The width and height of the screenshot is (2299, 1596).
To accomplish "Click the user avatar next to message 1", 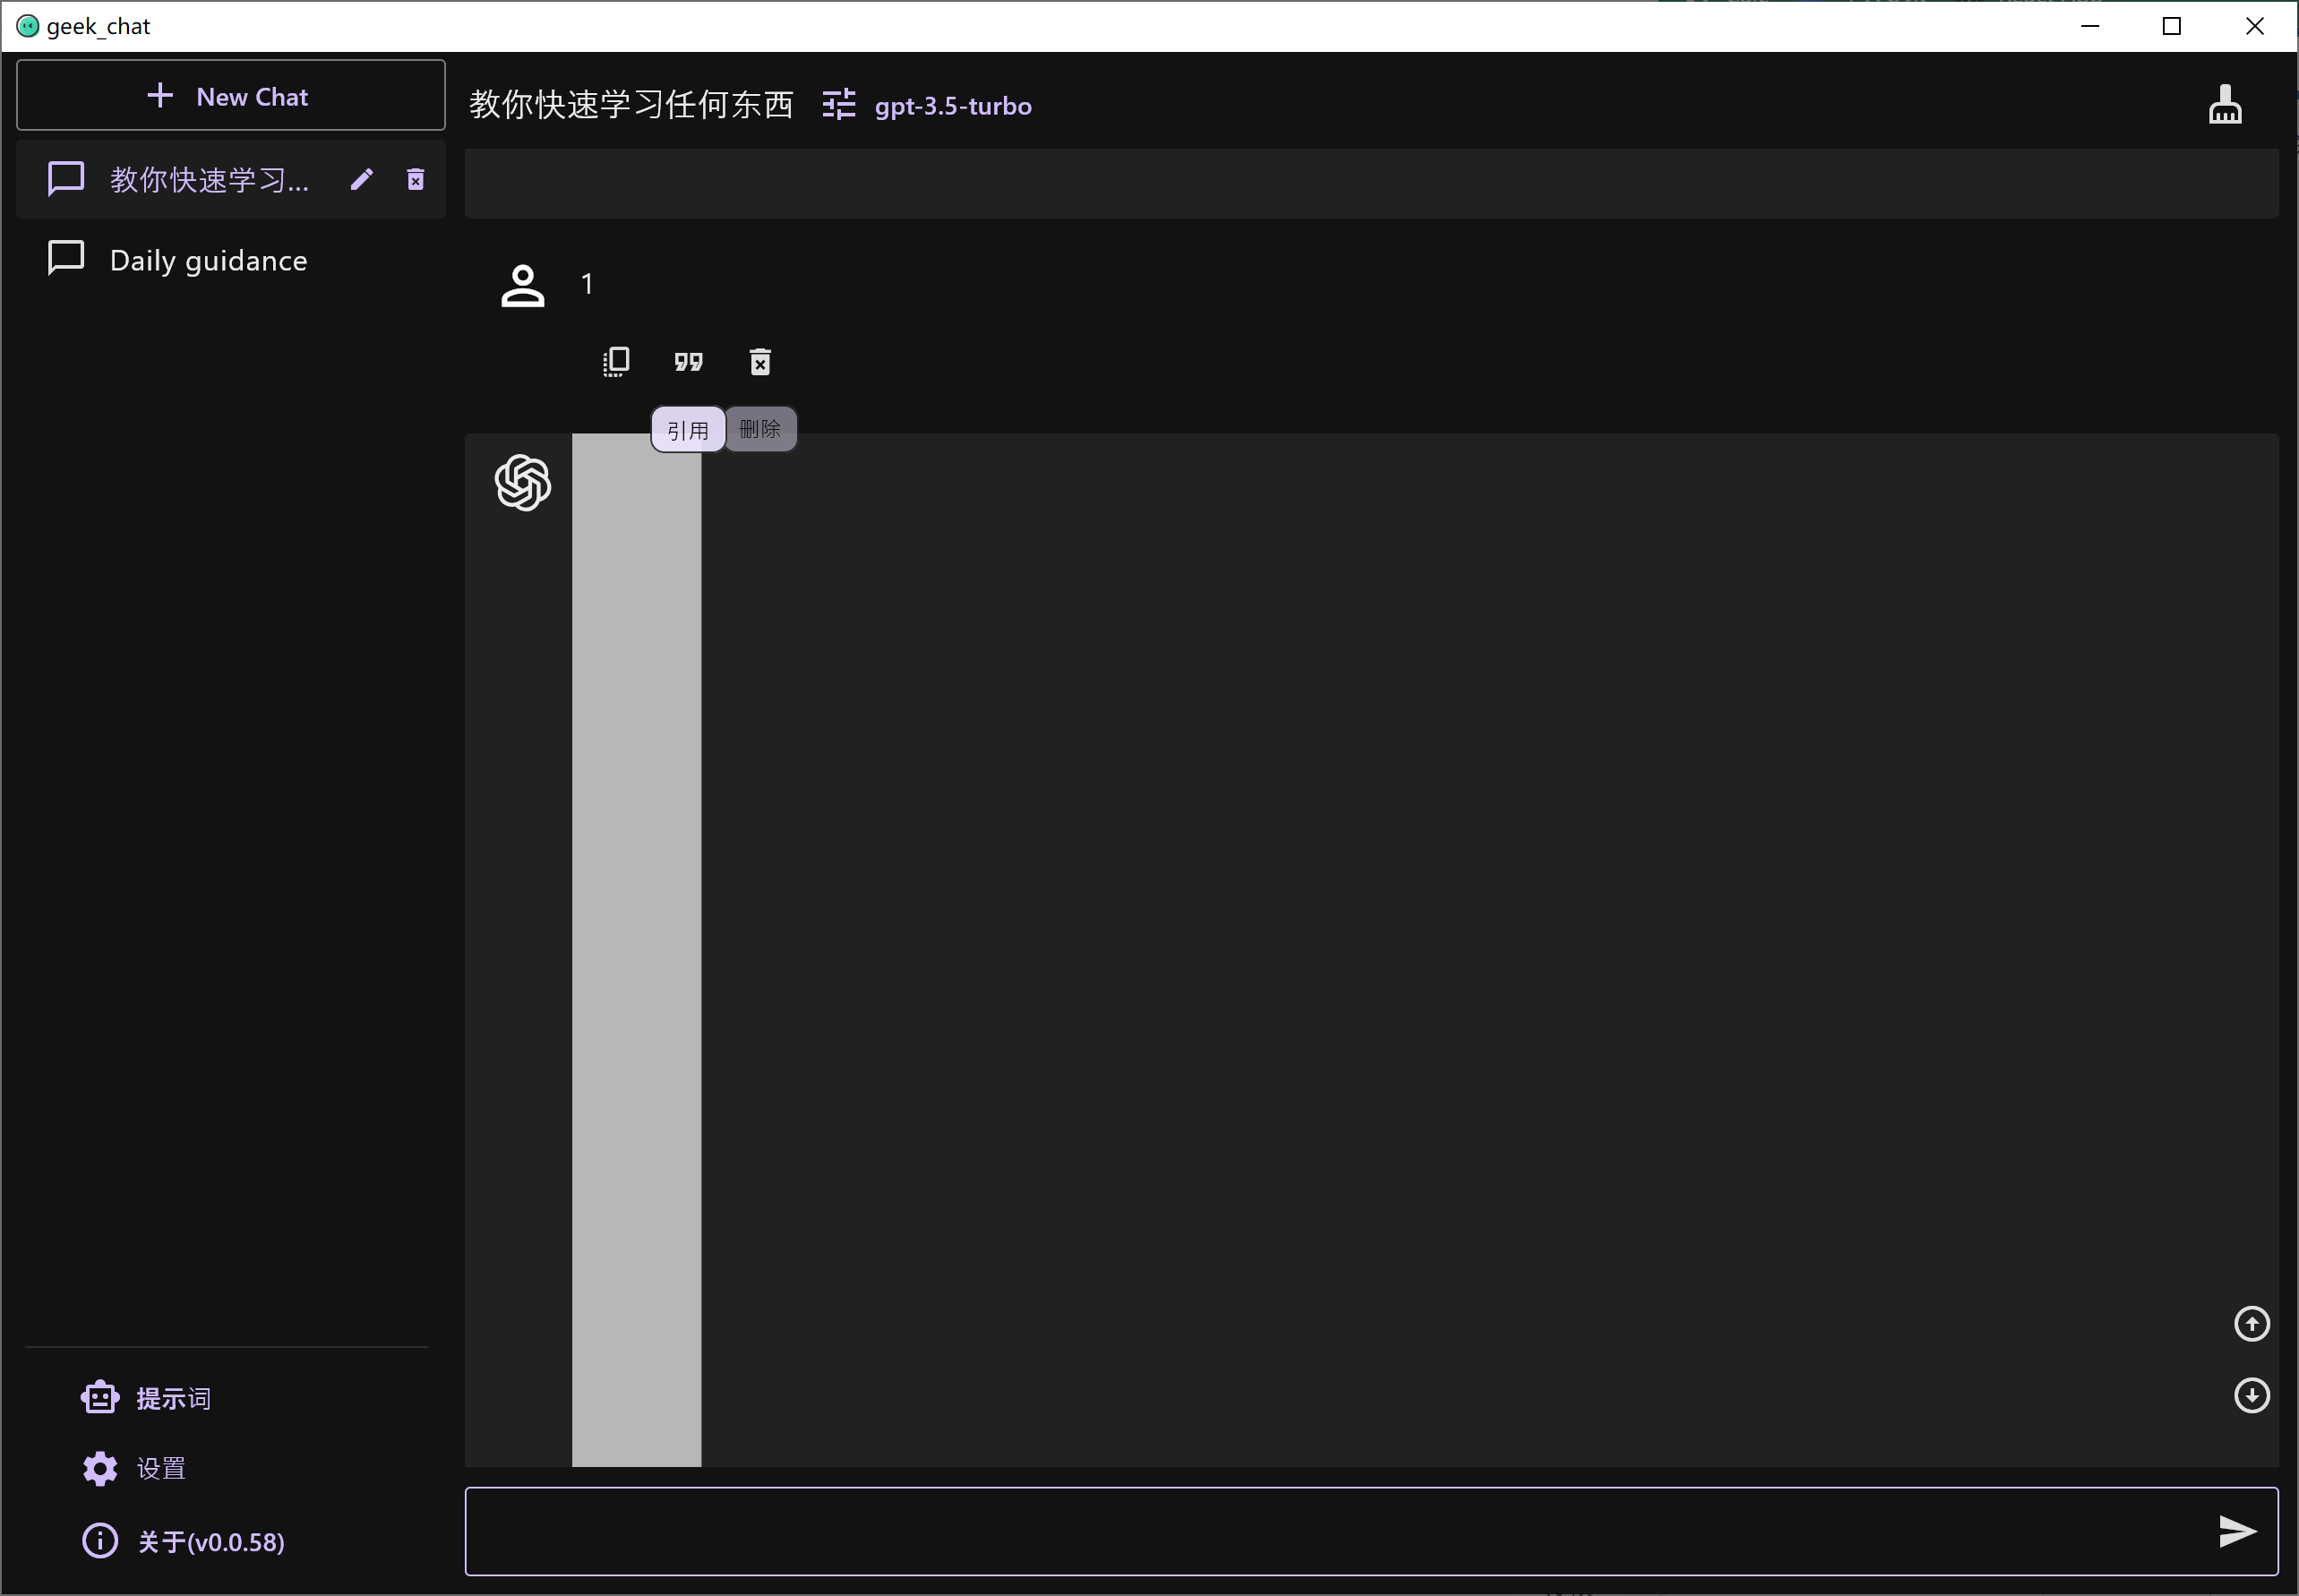I will (522, 284).
